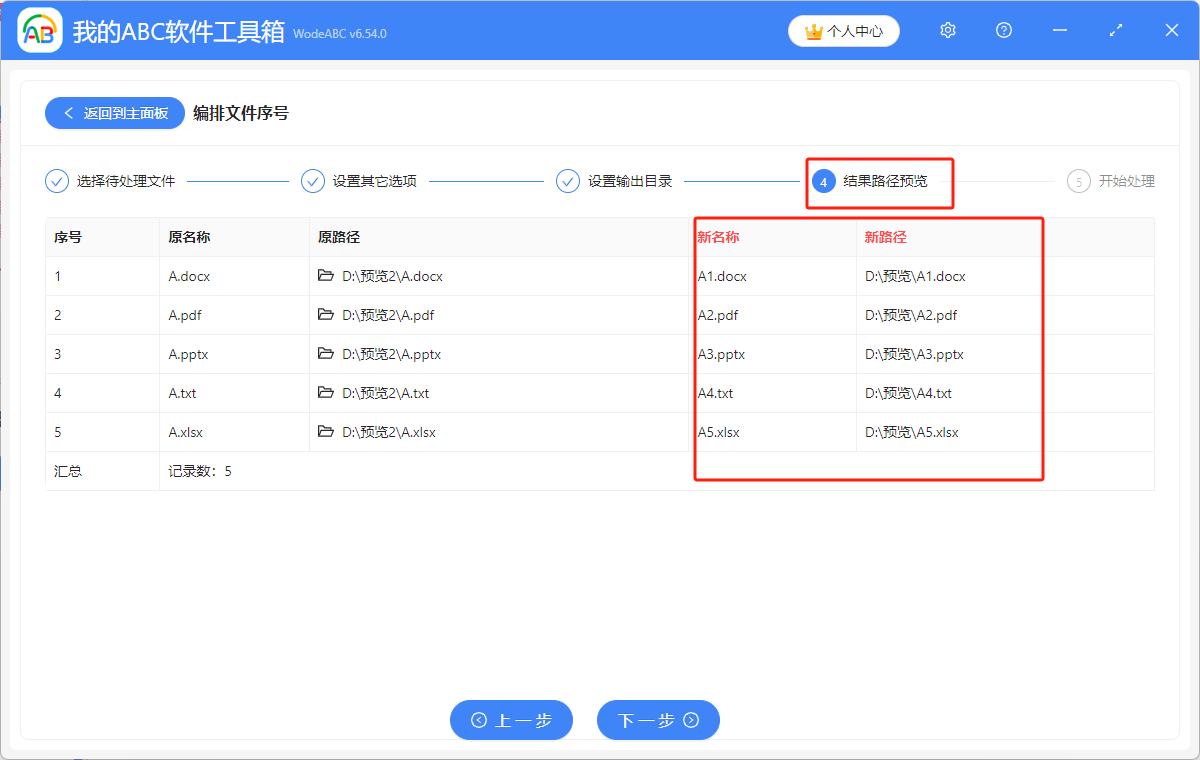Jump to step 5 开始处理
The height and width of the screenshot is (760, 1200).
click(x=1111, y=182)
